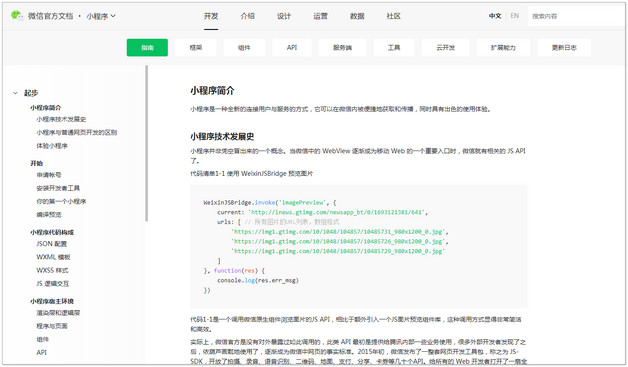Viewport: 628px width, 367px height.
Task: Open JS 逻辑交互 sidebar link
Action: pyautogui.click(x=53, y=284)
